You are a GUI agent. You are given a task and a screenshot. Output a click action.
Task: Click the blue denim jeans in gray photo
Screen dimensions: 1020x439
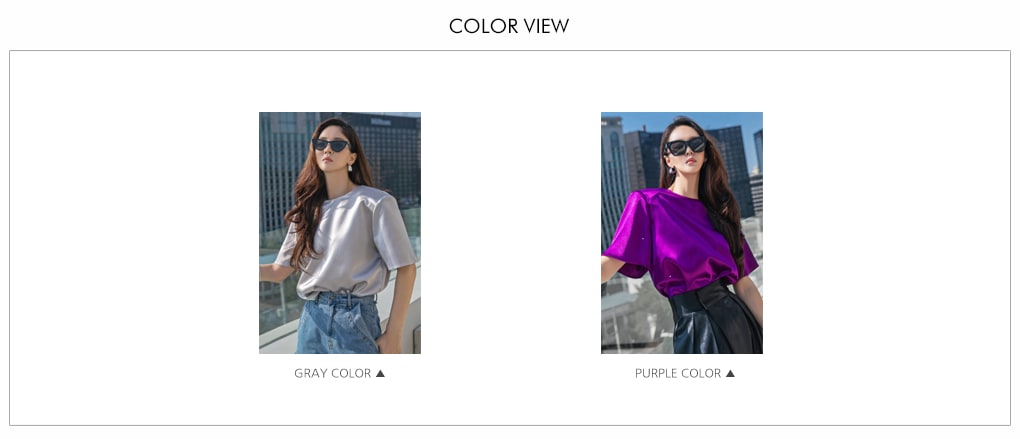(338, 323)
